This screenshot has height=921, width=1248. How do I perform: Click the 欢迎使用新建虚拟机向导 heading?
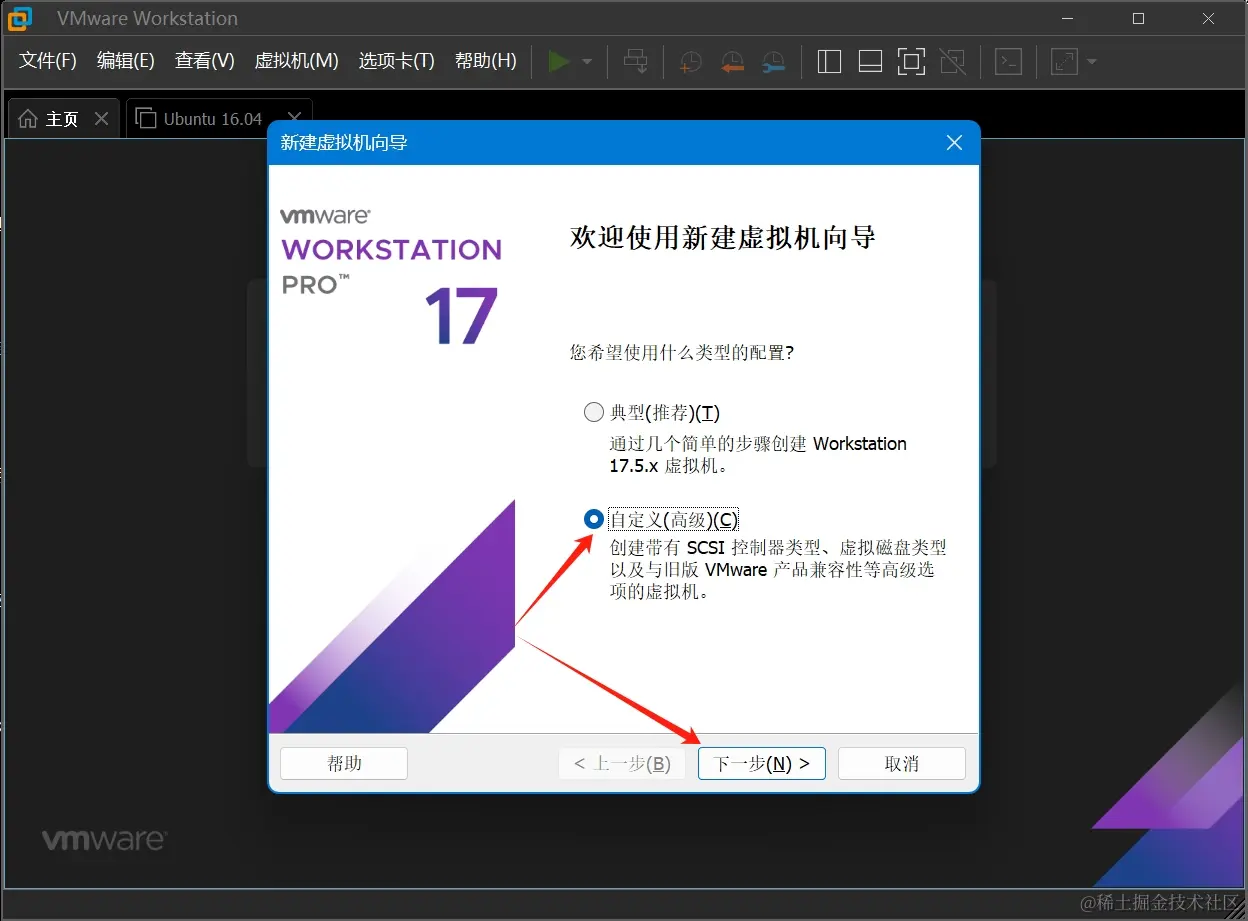(723, 238)
